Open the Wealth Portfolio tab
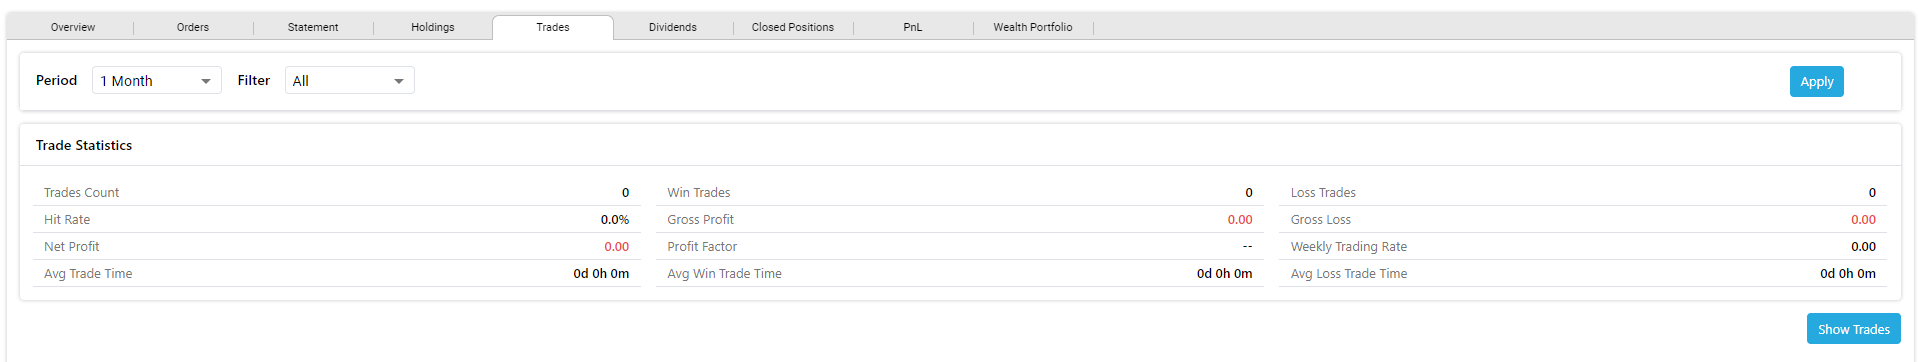Screen dimensions: 1918x362 1033,27
